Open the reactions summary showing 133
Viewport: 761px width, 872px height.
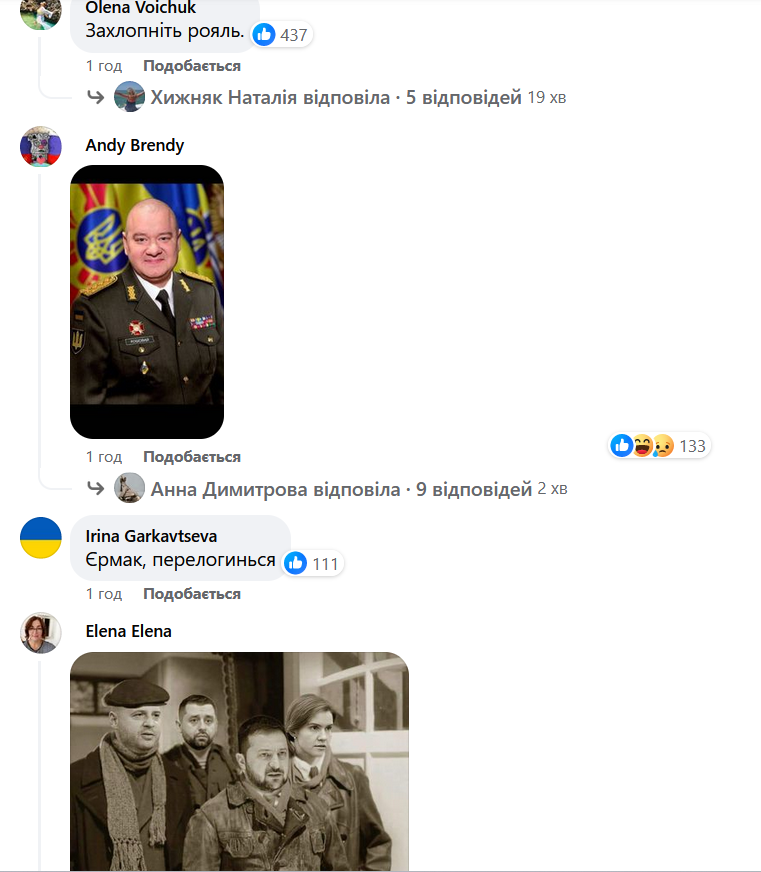pos(659,446)
